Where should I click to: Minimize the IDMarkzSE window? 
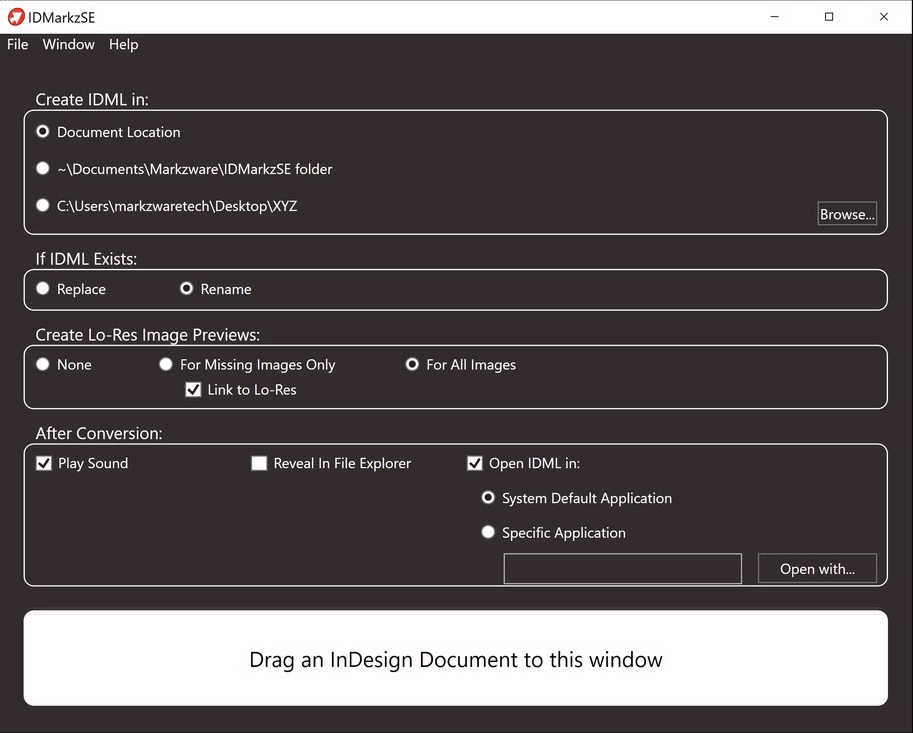tap(774, 17)
